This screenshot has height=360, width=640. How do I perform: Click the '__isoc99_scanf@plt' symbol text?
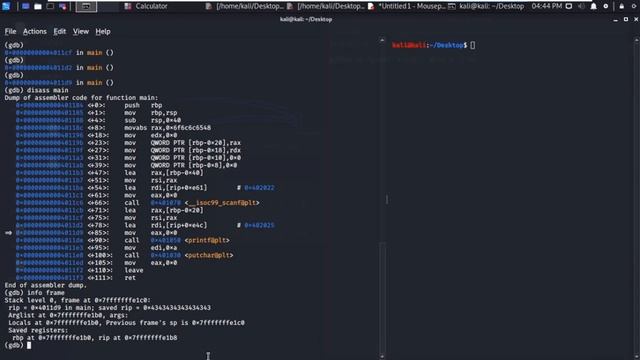222,203
